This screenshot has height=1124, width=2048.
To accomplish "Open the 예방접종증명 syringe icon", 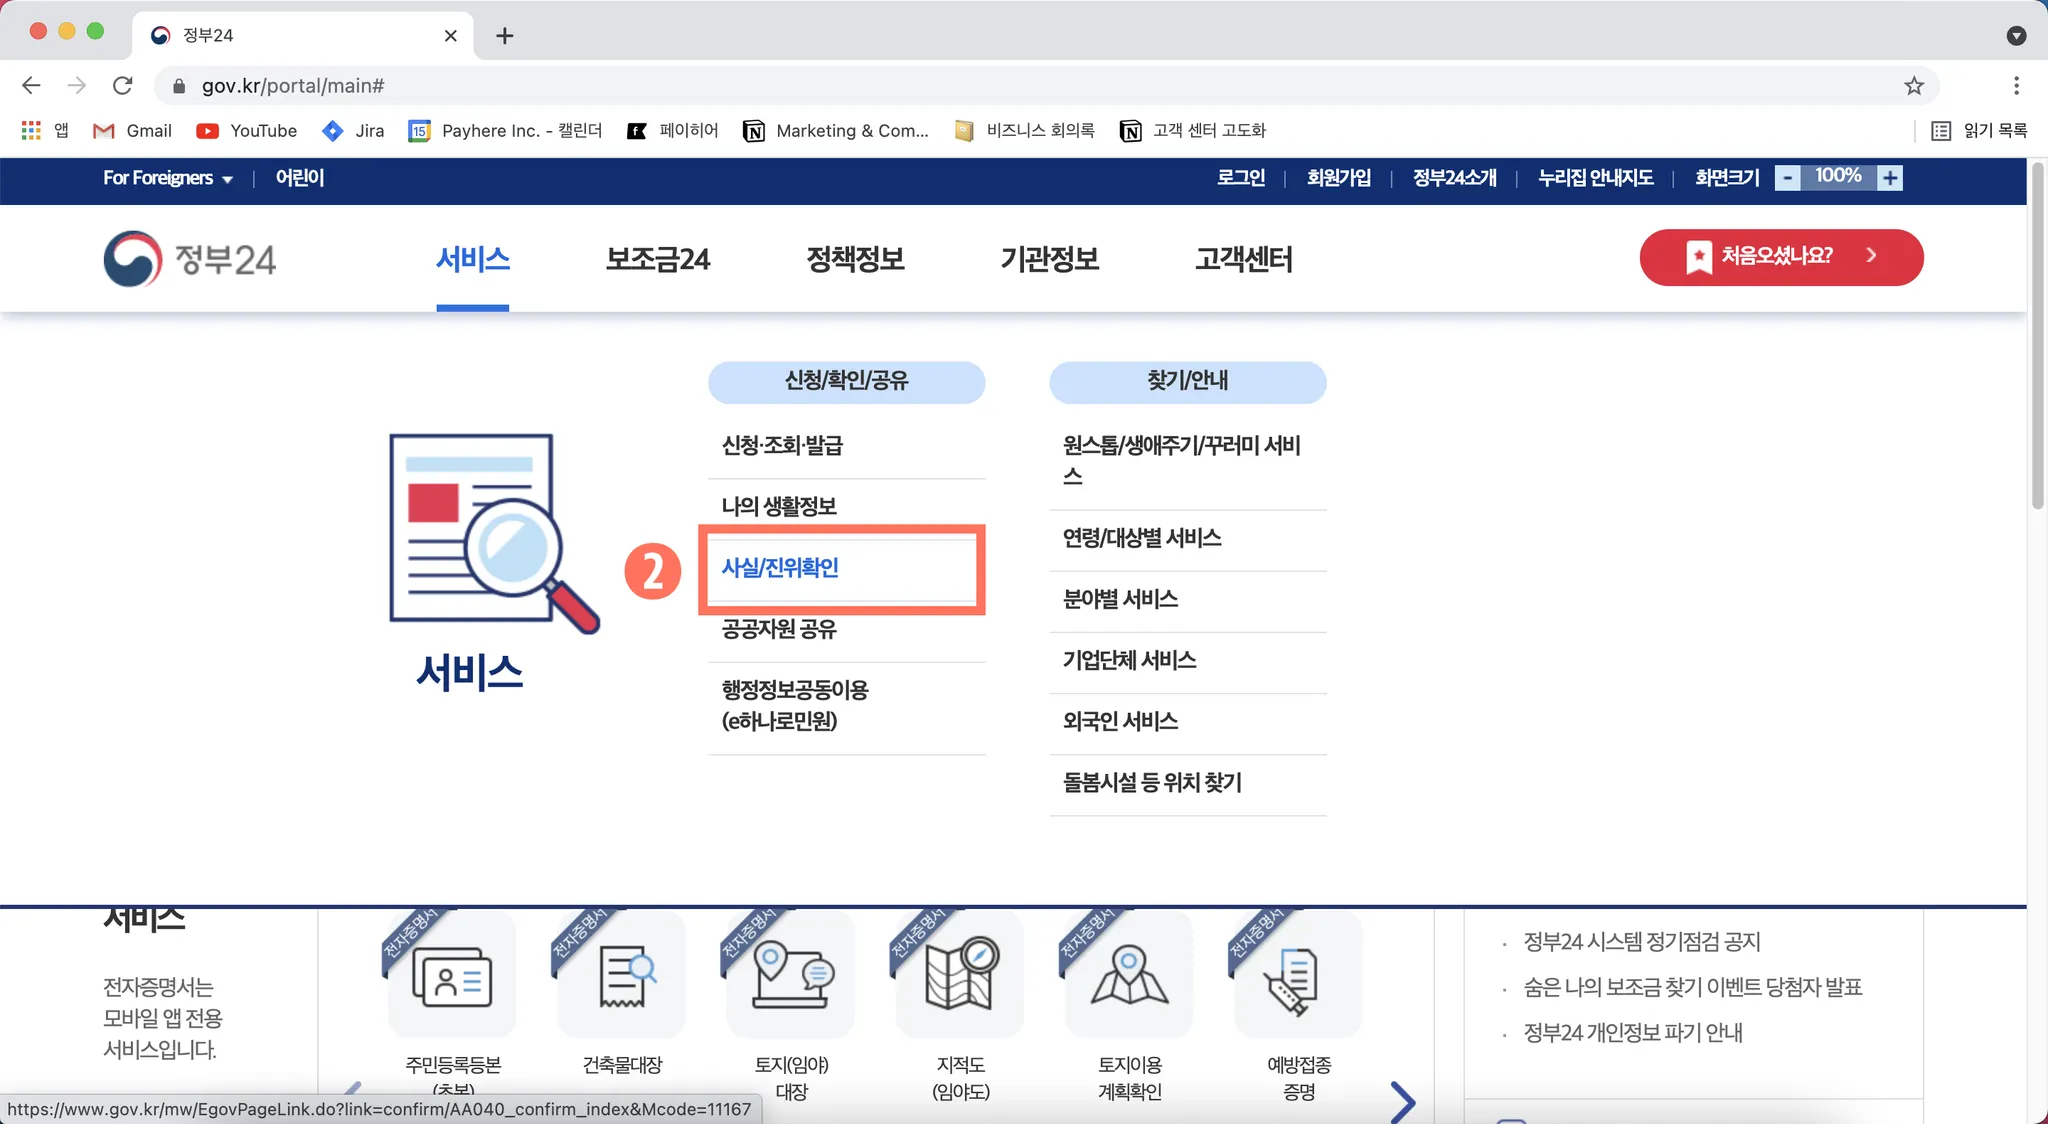I will click(x=1298, y=977).
